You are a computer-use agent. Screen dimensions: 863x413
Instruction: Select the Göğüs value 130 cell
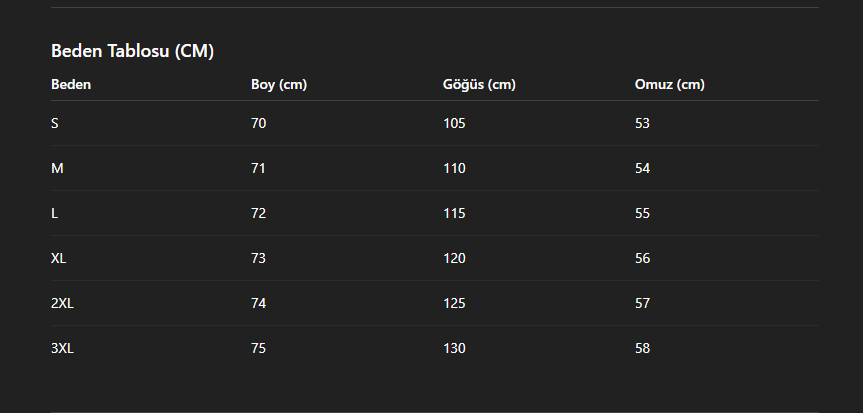tap(454, 349)
